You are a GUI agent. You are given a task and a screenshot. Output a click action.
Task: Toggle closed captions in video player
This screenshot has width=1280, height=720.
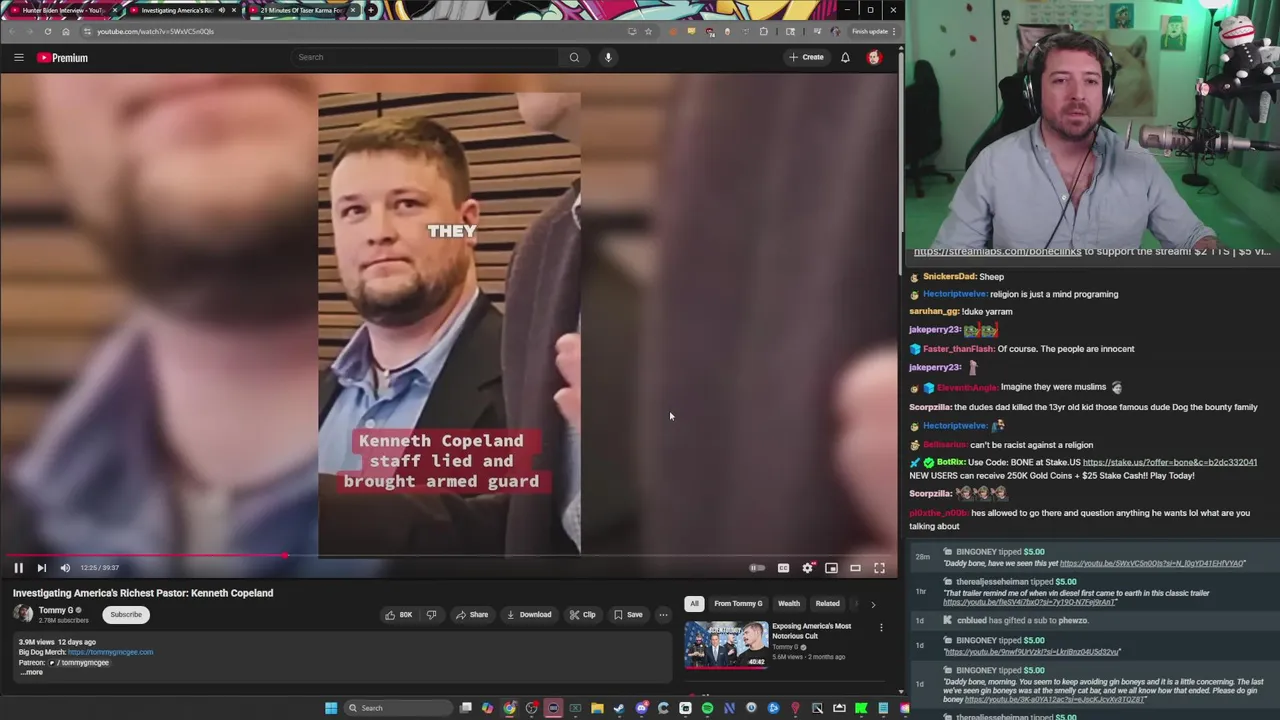click(x=783, y=568)
